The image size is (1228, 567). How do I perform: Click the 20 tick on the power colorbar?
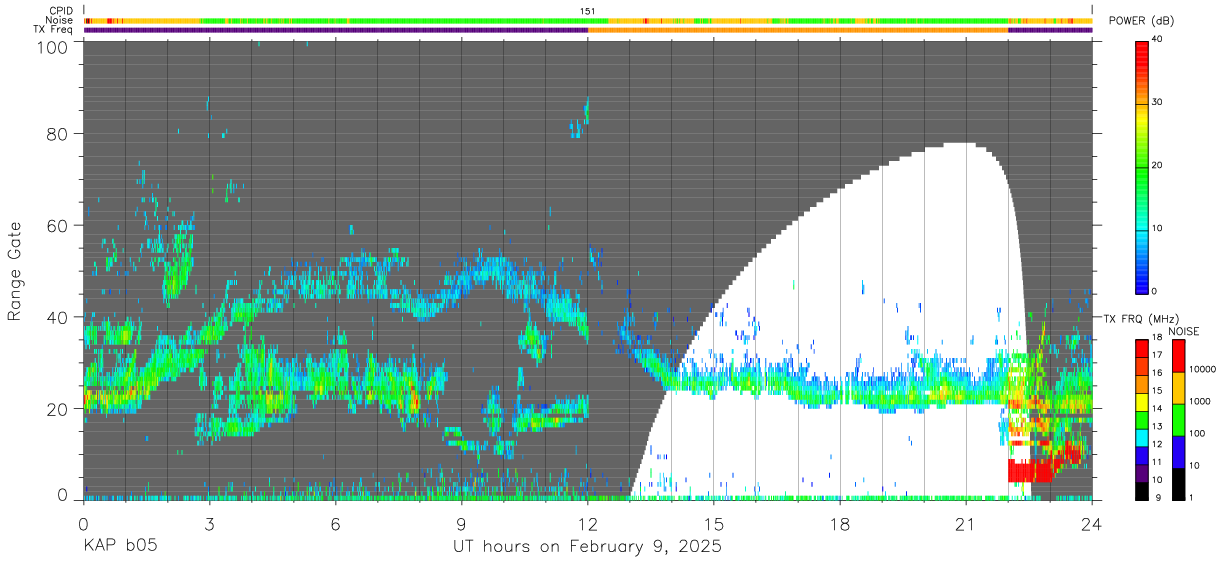click(x=1157, y=165)
